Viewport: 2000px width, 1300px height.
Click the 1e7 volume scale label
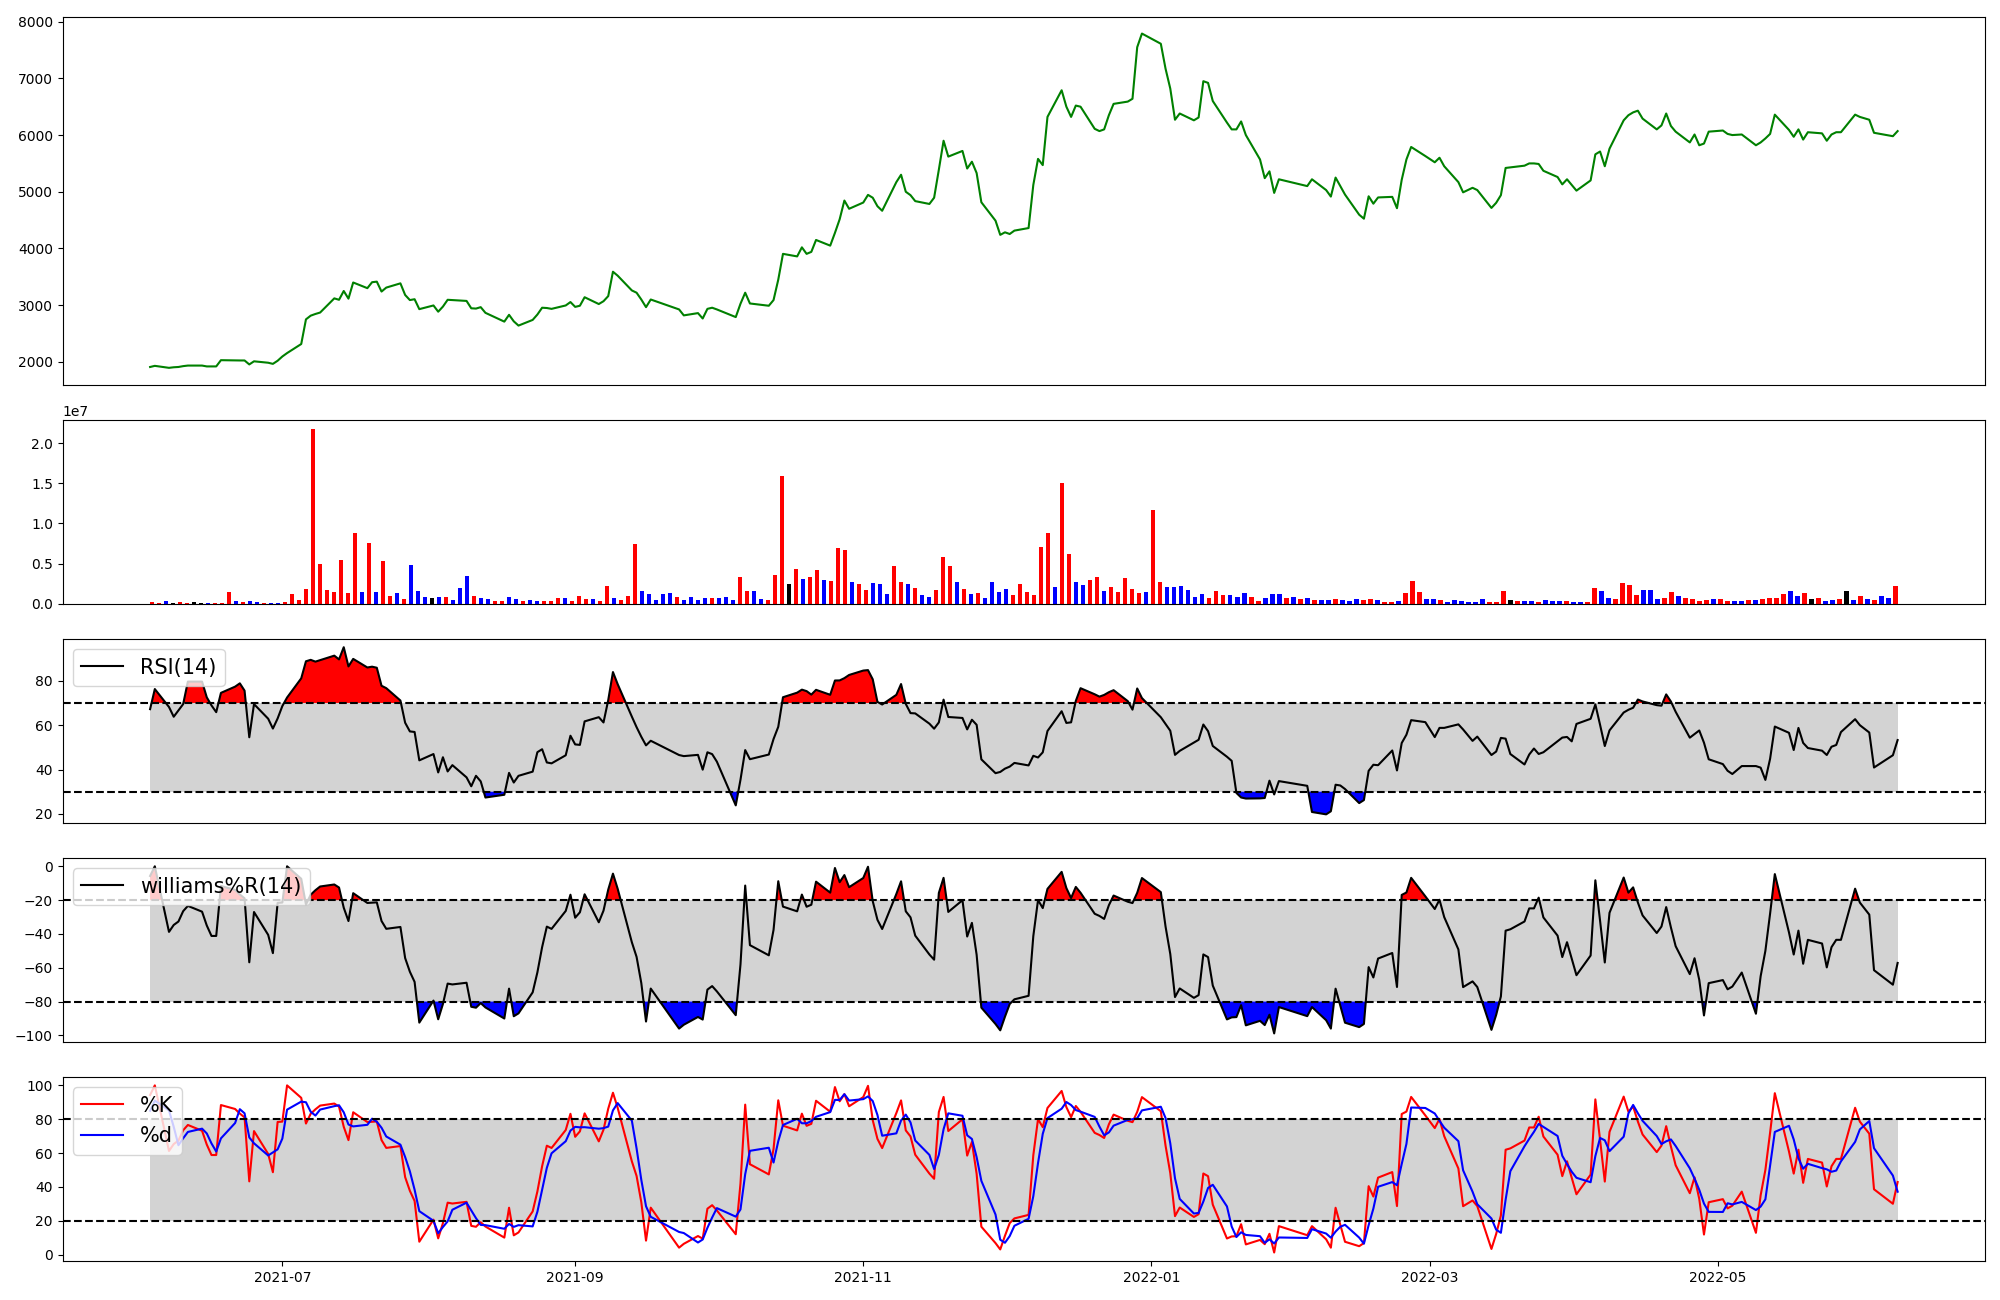point(76,411)
